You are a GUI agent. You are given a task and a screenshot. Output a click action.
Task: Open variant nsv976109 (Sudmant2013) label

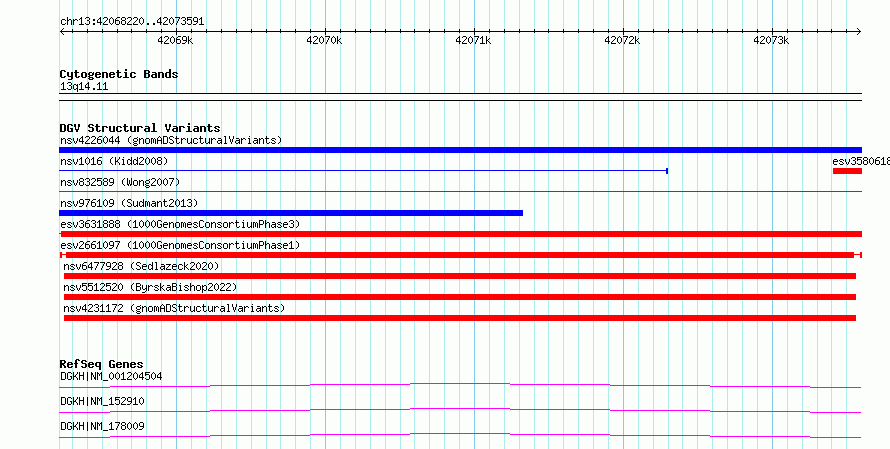point(129,203)
